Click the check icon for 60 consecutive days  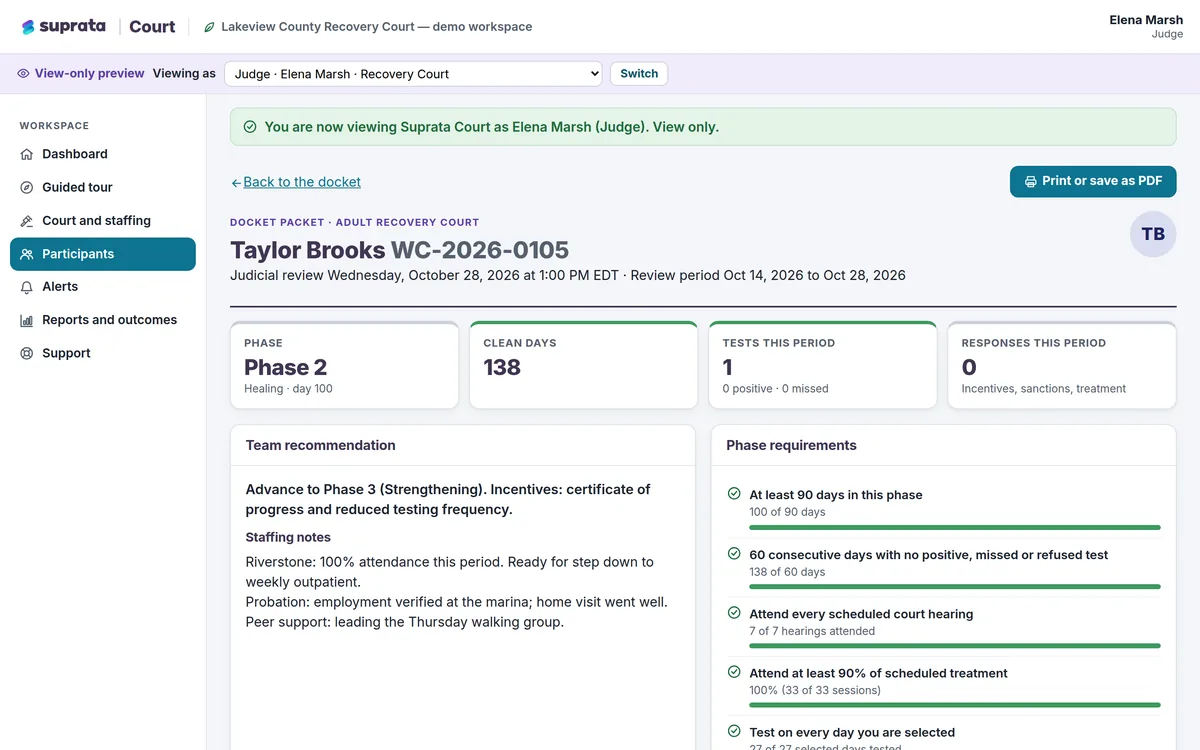734,554
